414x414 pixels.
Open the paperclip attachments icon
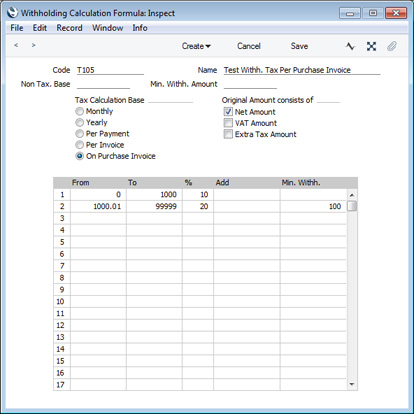(x=392, y=46)
